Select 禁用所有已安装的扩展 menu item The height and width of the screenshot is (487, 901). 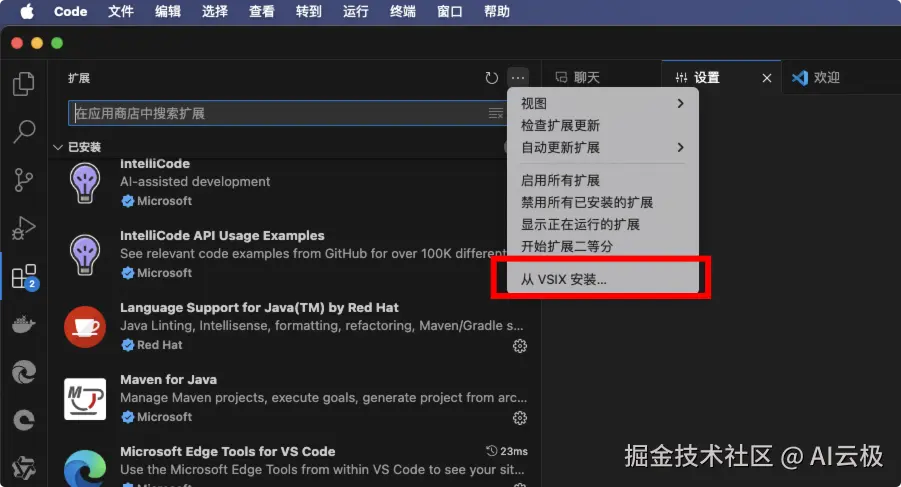tap(602, 202)
